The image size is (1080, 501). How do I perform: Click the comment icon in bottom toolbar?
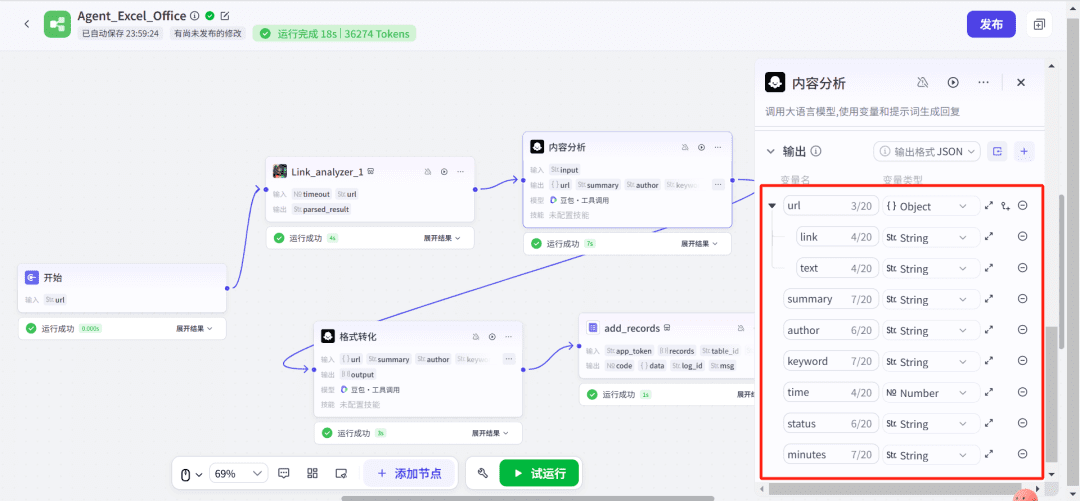[284, 473]
